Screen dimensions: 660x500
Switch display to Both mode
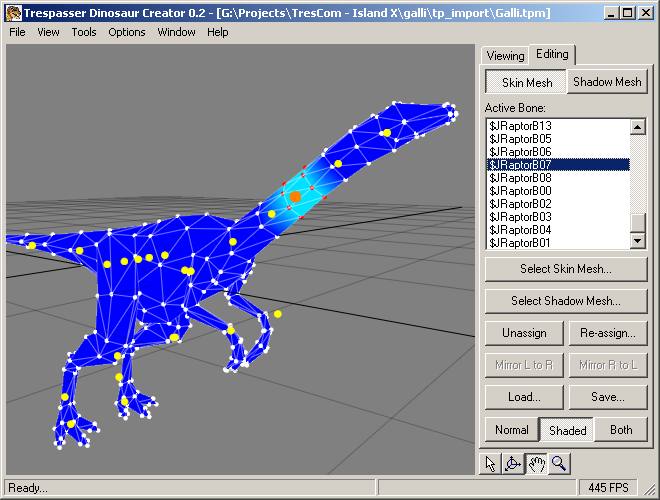point(621,430)
